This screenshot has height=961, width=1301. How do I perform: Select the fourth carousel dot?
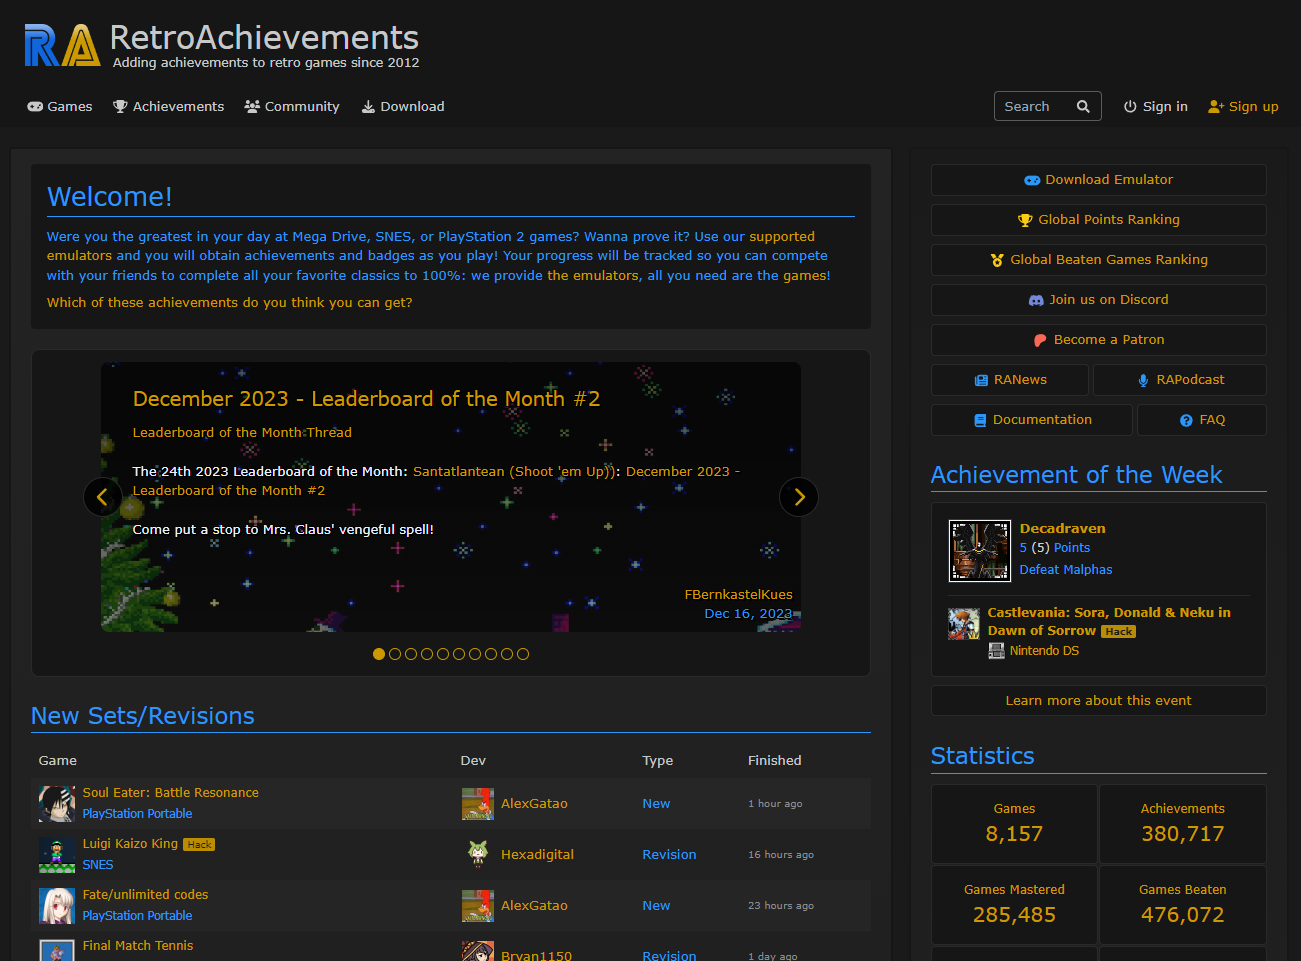[x=427, y=654]
